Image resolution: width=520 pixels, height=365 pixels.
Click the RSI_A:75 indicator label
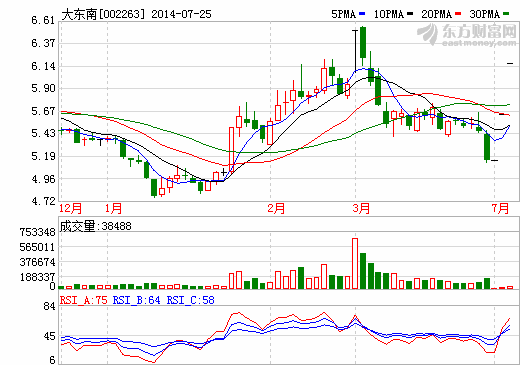click(x=84, y=300)
